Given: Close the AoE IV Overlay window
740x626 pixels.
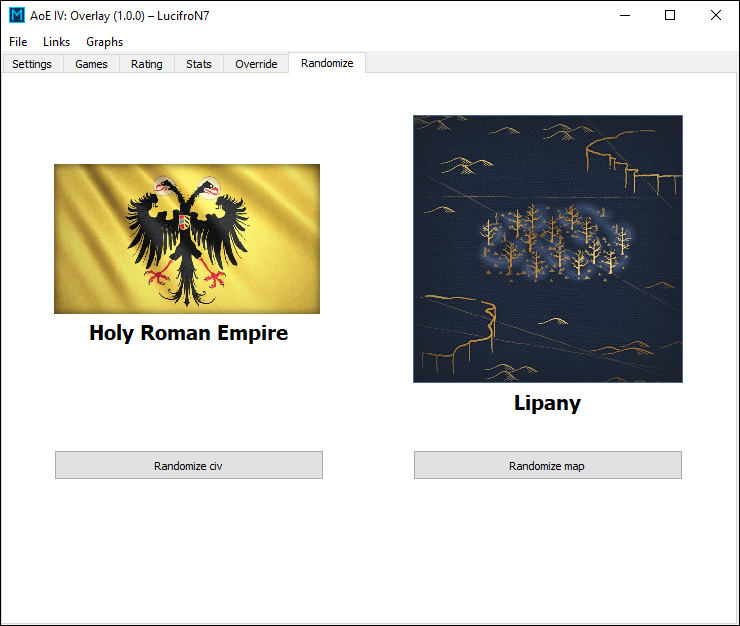Looking at the screenshot, I should (715, 15).
